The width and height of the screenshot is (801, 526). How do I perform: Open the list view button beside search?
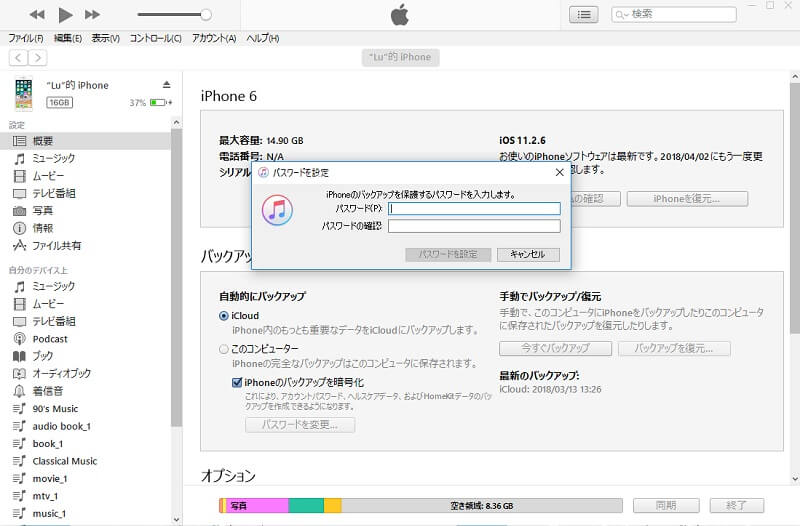[583, 15]
